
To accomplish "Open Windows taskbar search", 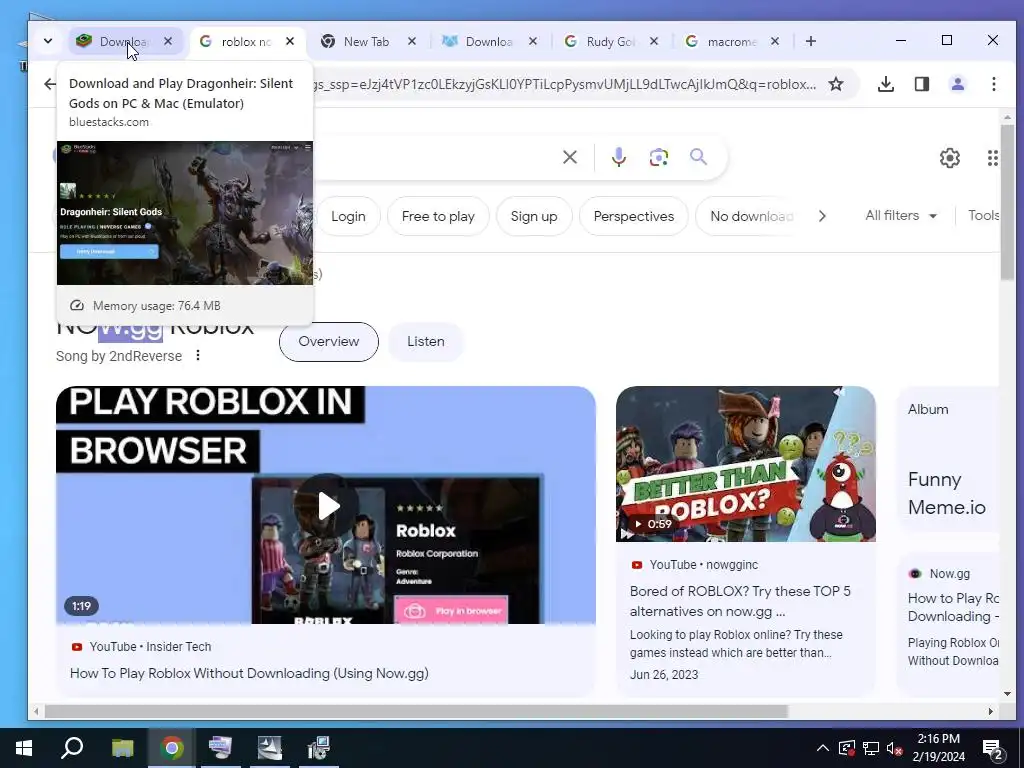I will (x=72, y=748).
